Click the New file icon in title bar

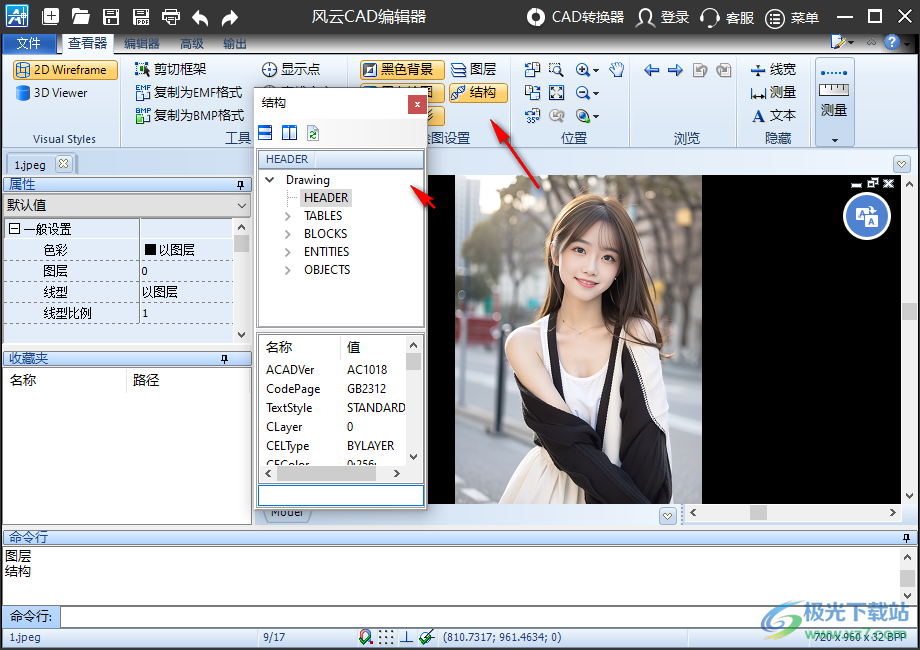click(x=50, y=16)
